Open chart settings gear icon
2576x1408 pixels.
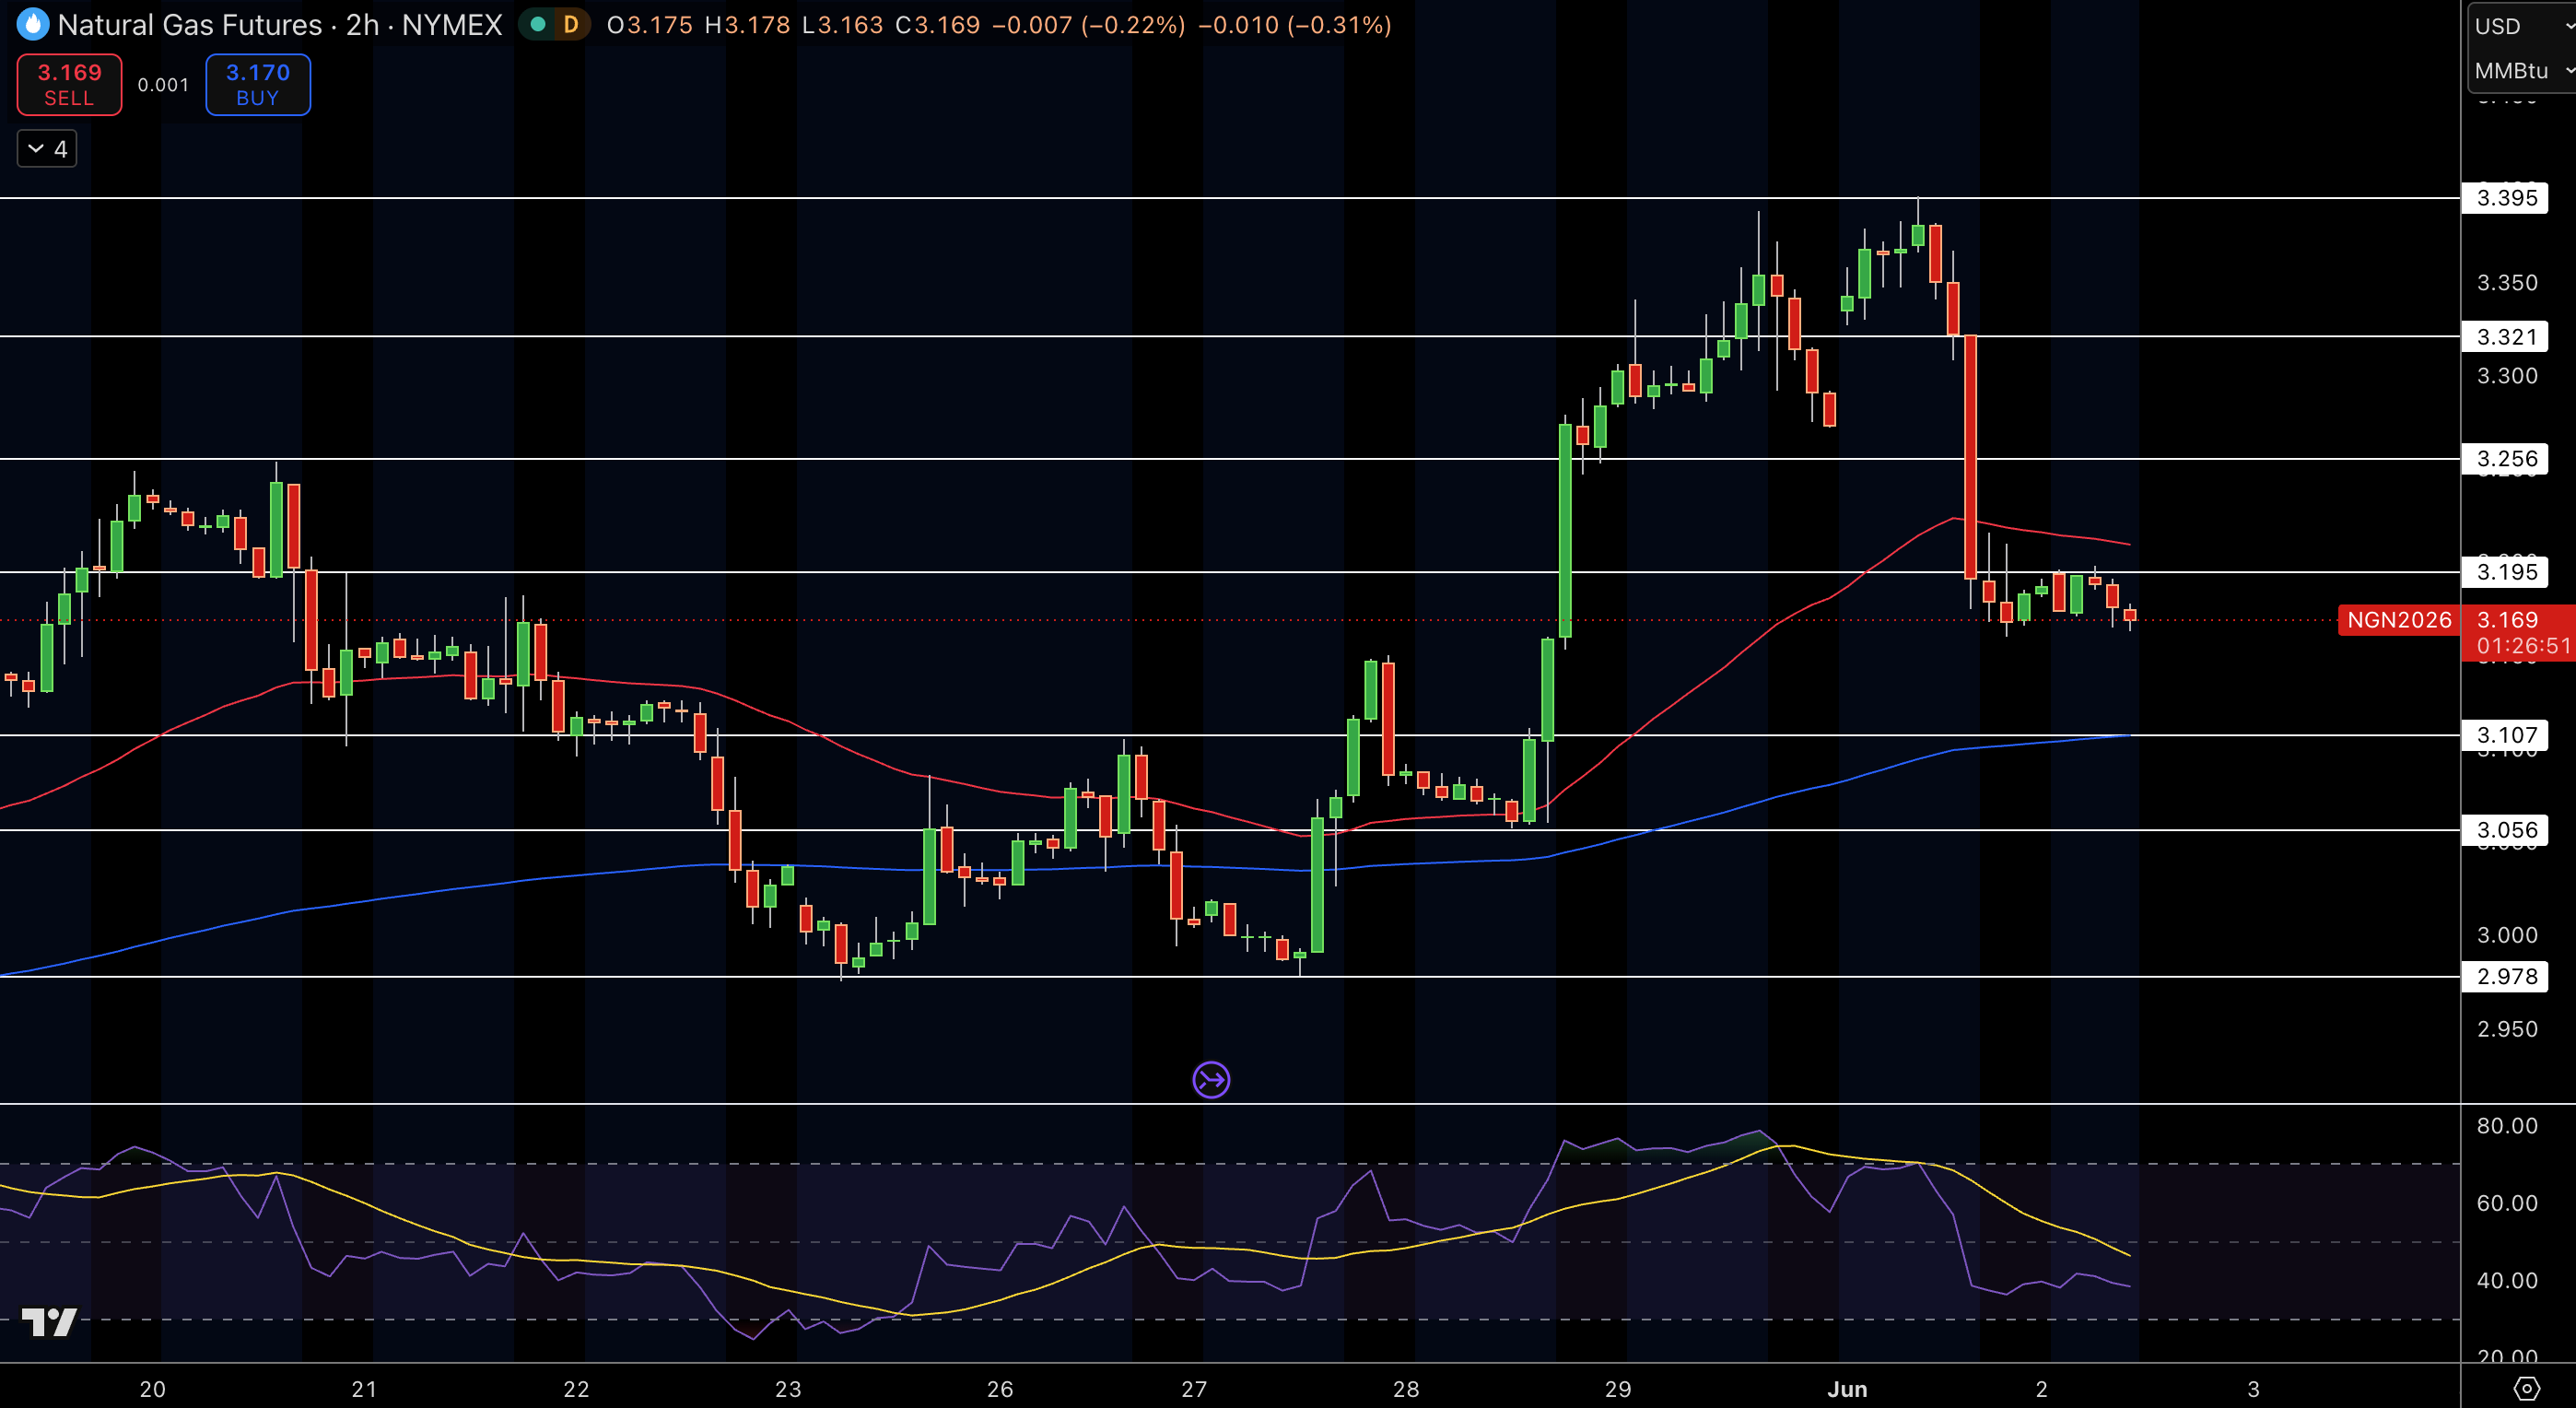point(2526,1388)
